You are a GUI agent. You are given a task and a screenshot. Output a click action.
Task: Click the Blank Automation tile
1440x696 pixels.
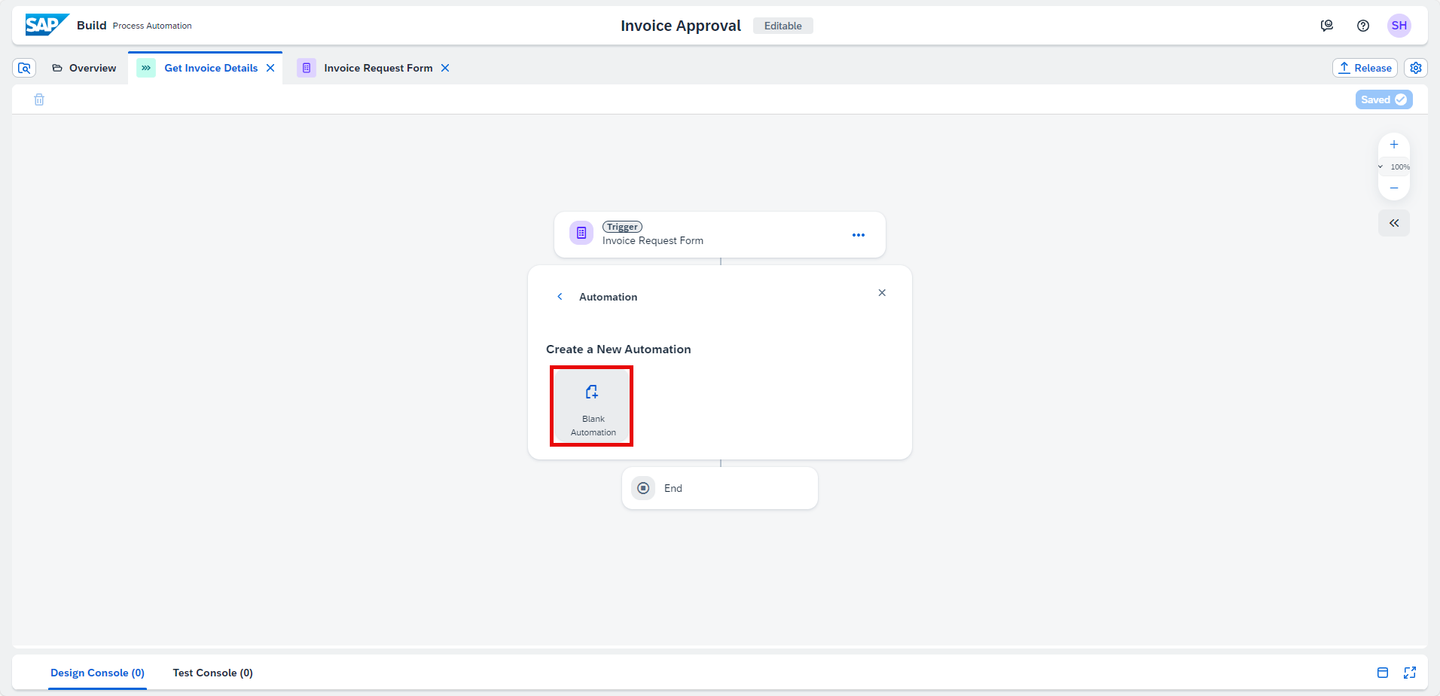click(x=592, y=406)
